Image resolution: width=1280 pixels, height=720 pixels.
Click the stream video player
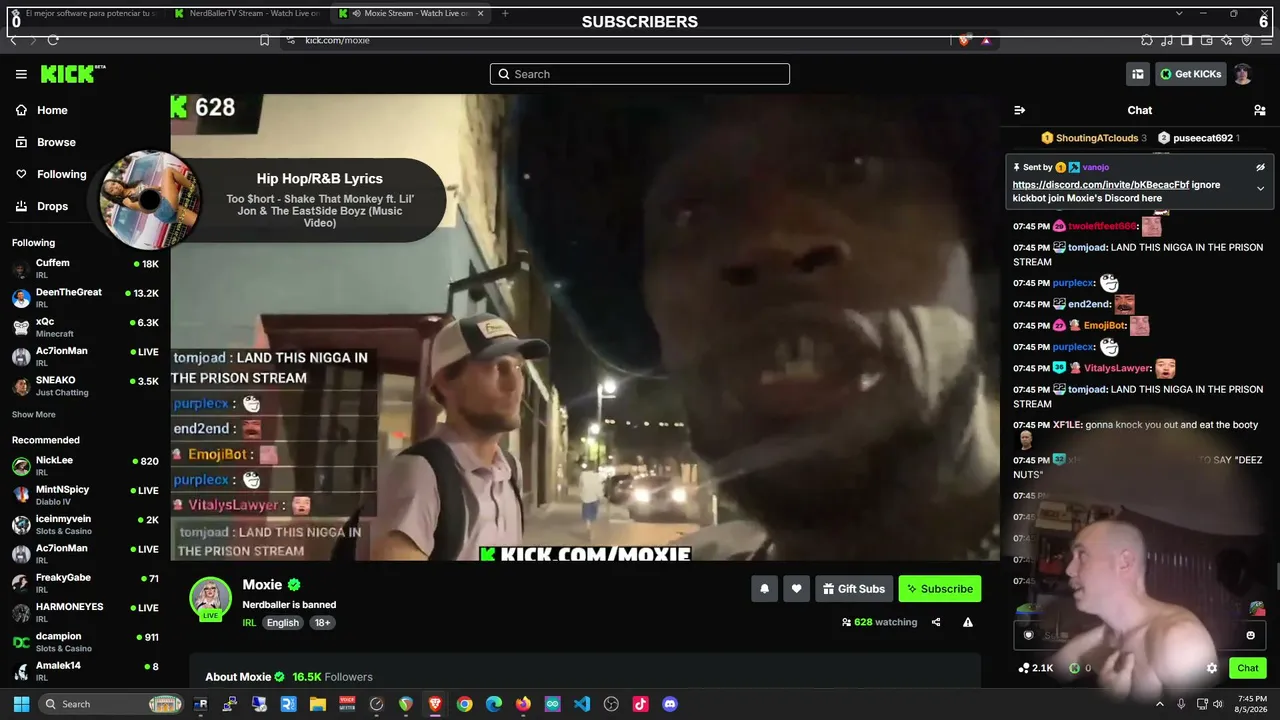585,327
